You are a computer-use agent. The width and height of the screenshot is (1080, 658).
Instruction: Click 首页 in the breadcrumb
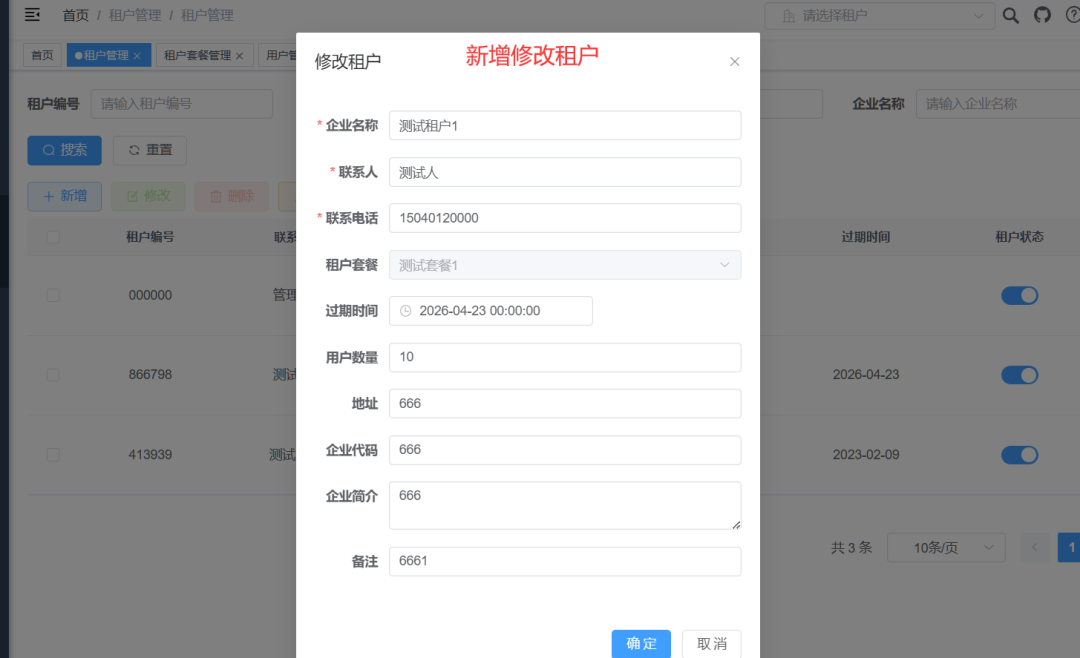click(x=75, y=15)
